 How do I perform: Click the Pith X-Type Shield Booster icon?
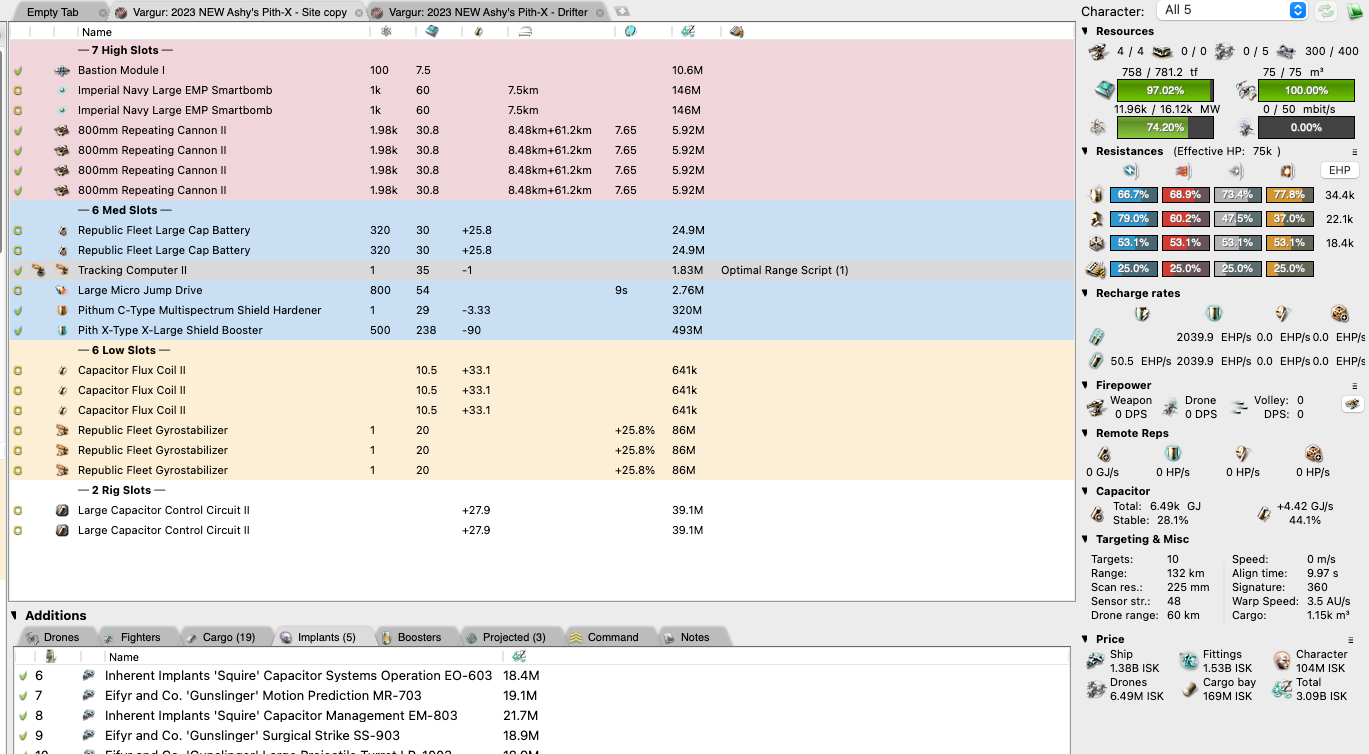[62, 331]
